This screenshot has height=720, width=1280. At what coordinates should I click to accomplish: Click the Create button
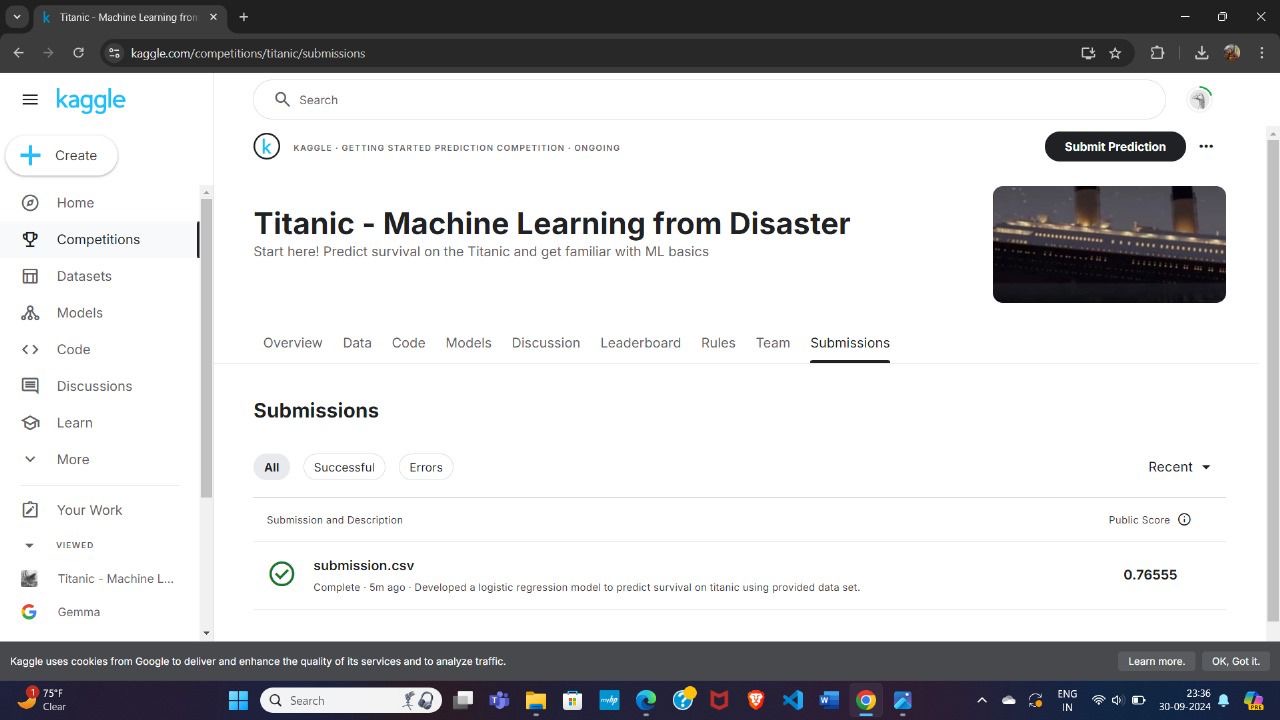point(61,155)
